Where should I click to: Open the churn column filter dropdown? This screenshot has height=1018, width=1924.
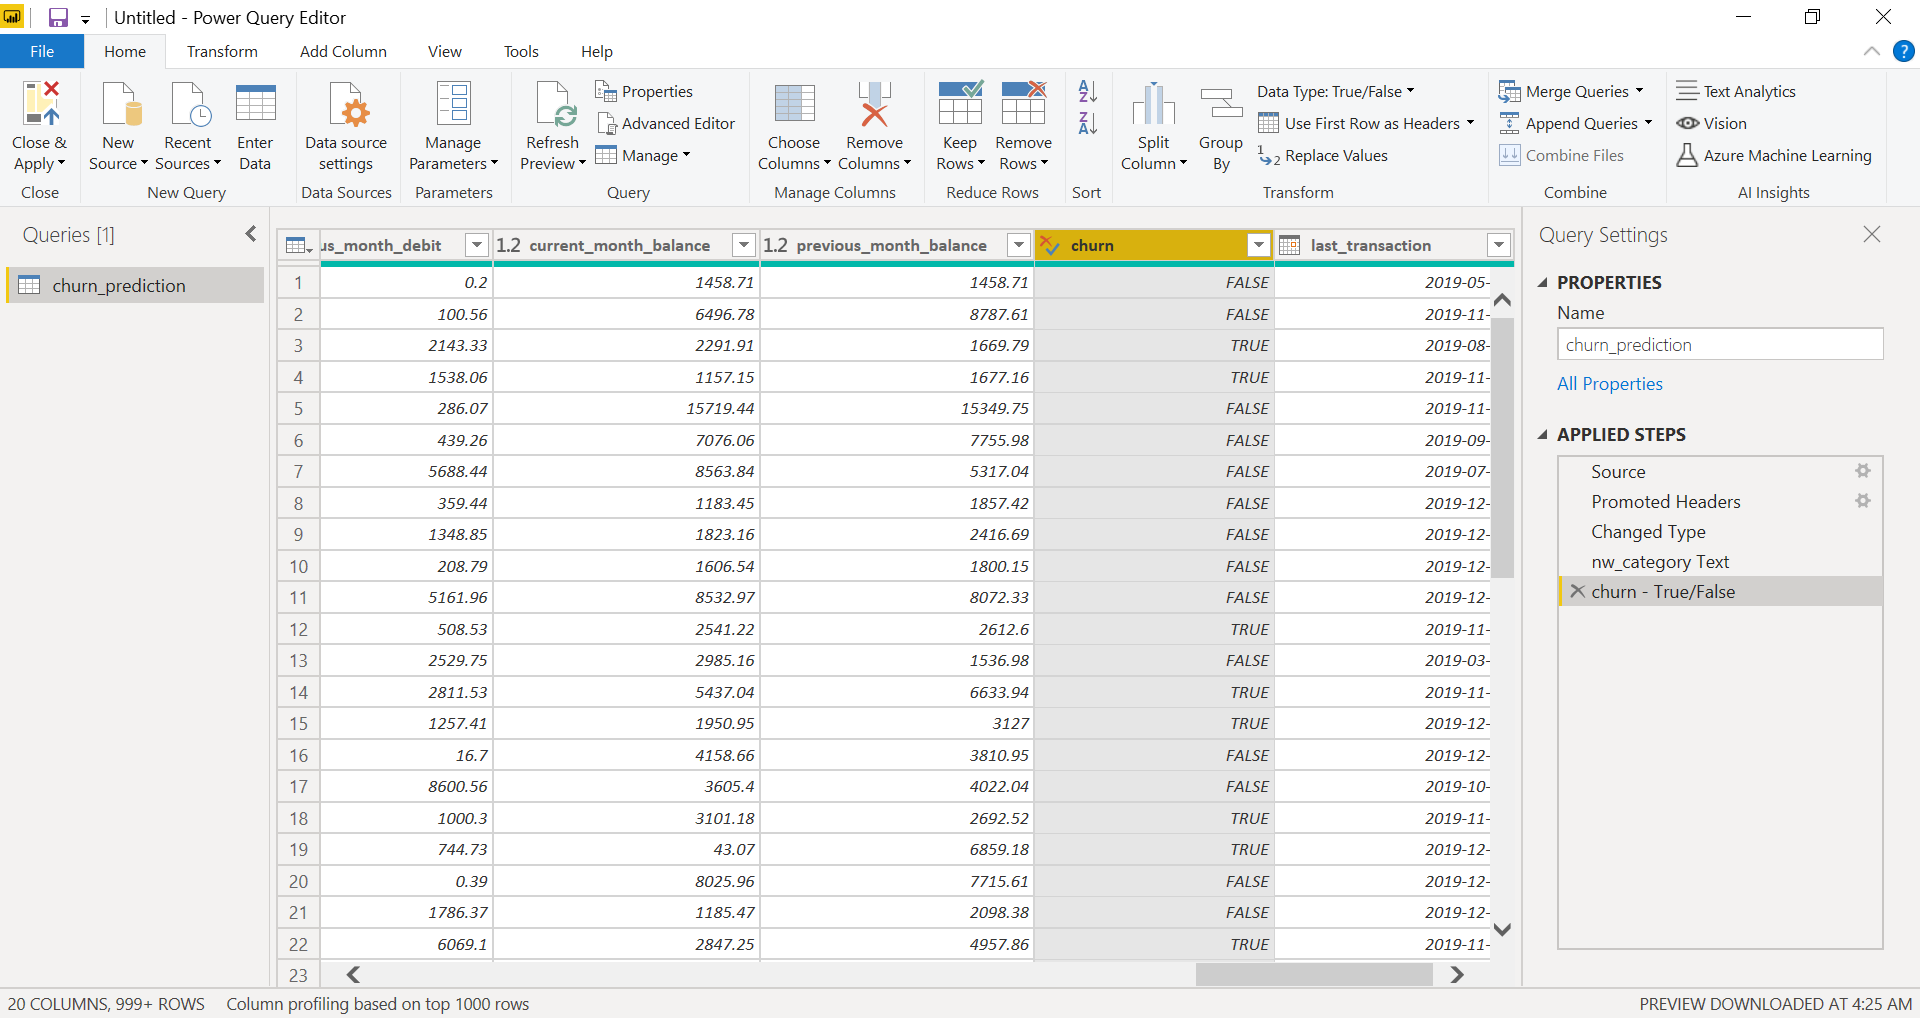pyautogui.click(x=1258, y=245)
